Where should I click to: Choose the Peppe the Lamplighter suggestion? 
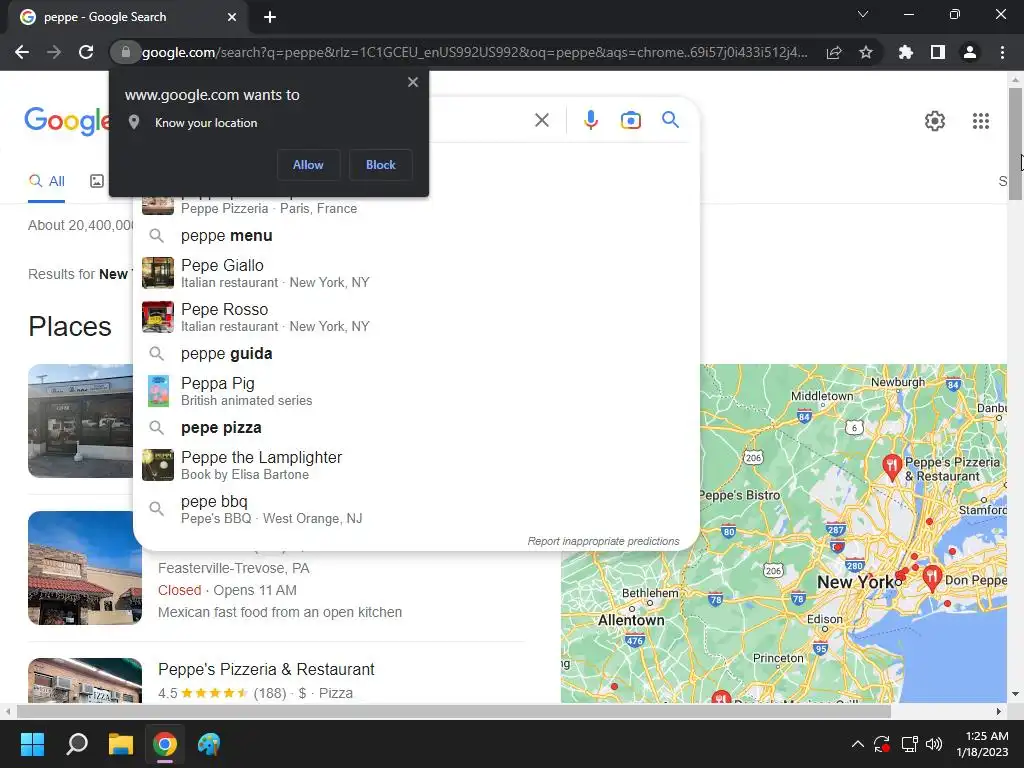coord(416,465)
